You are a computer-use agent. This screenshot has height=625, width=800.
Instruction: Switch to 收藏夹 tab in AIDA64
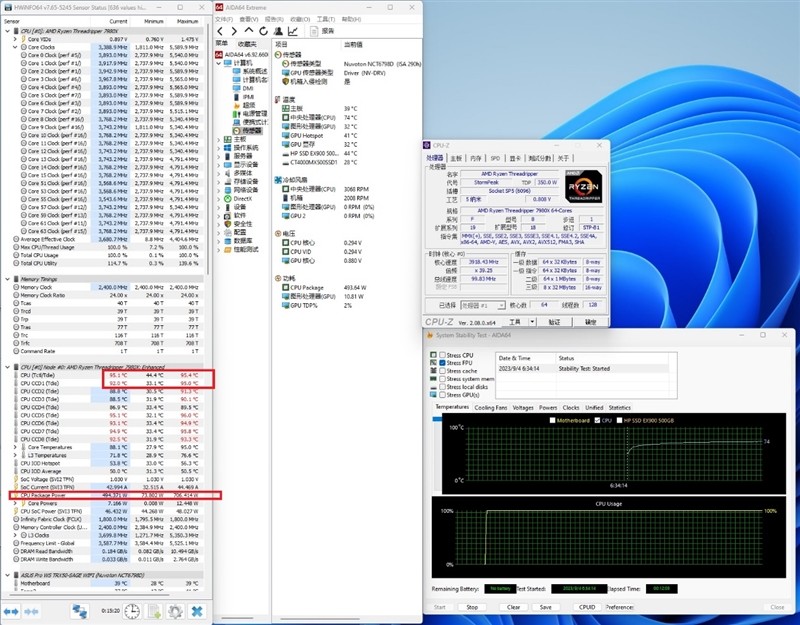247,44
